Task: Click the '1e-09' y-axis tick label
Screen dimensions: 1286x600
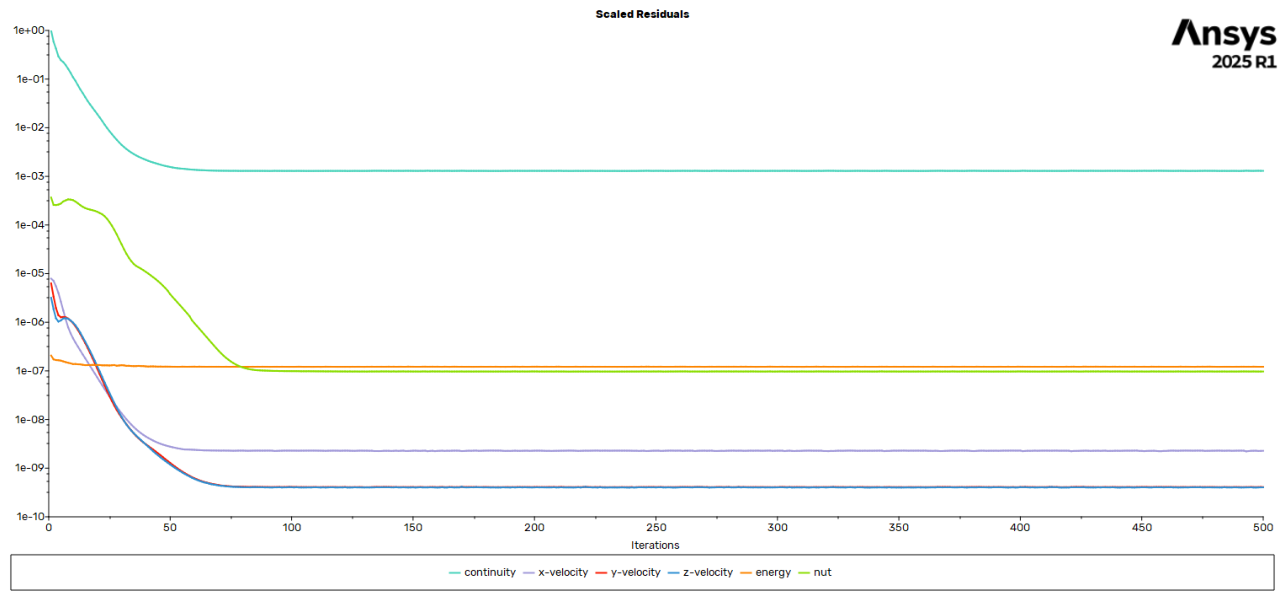Action: (28, 469)
